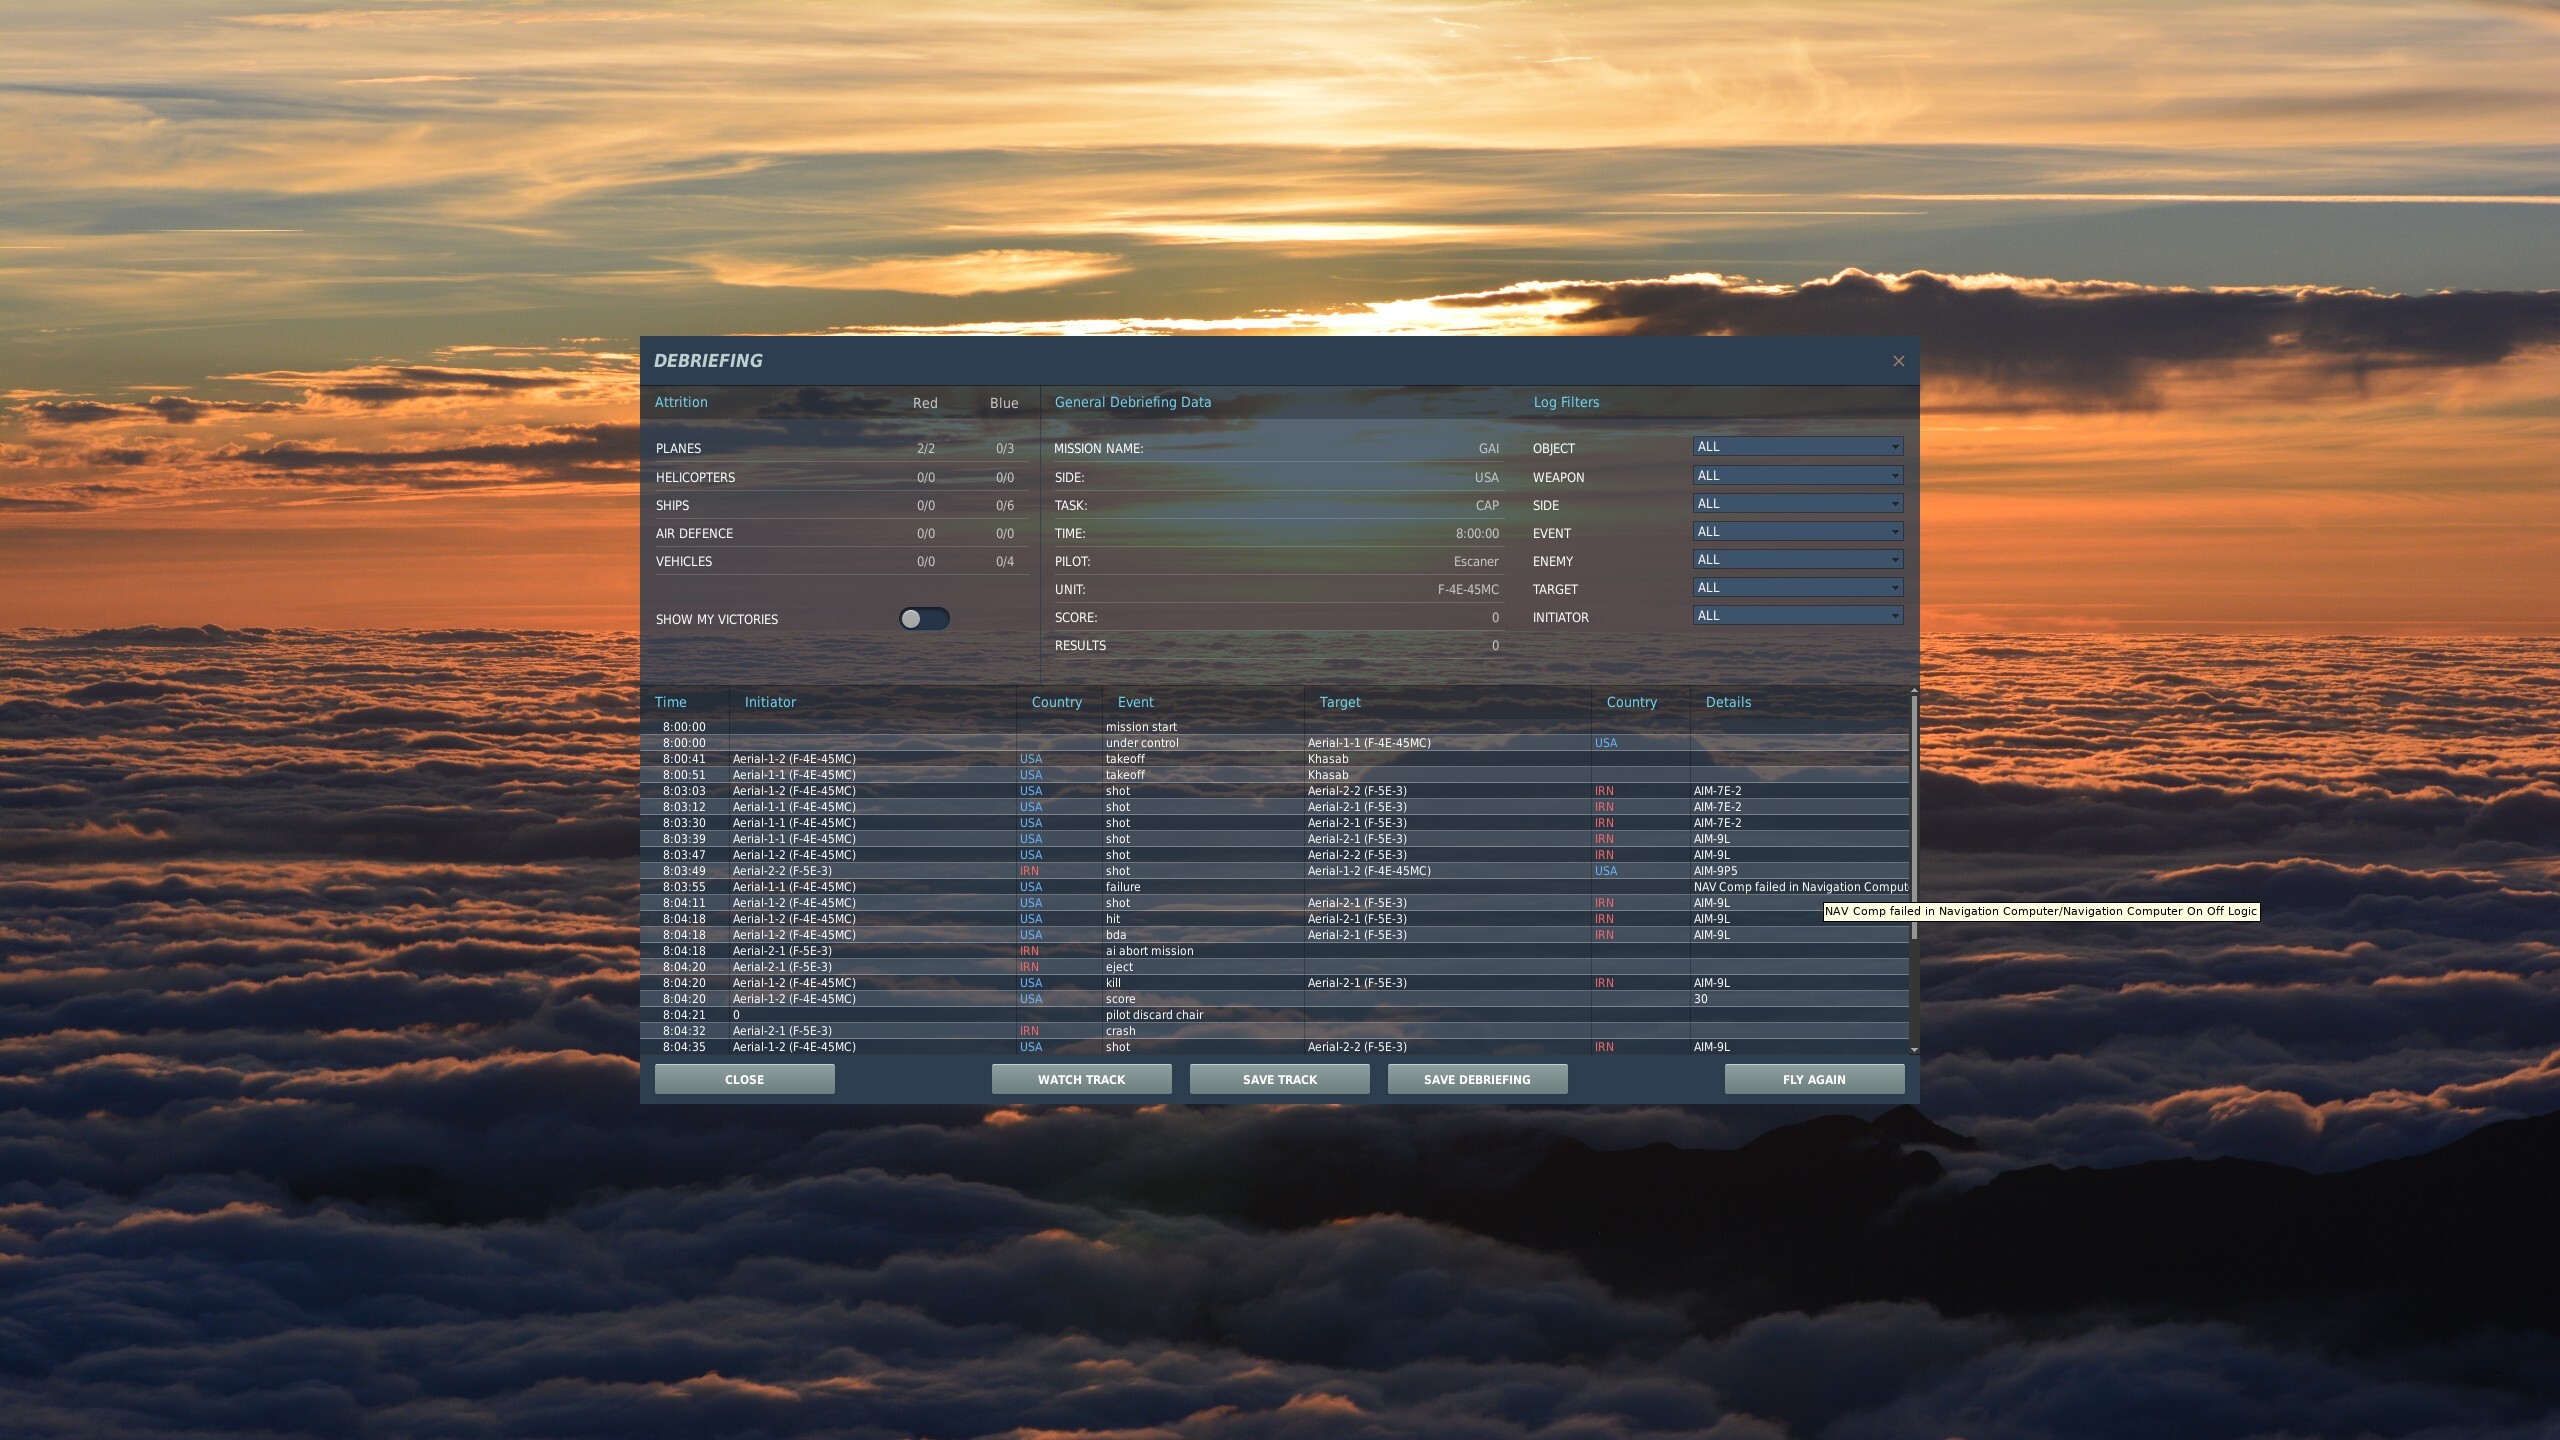Click the HELICOPTERS attrition row label
Screen dimensions: 2560x1440
coord(695,478)
